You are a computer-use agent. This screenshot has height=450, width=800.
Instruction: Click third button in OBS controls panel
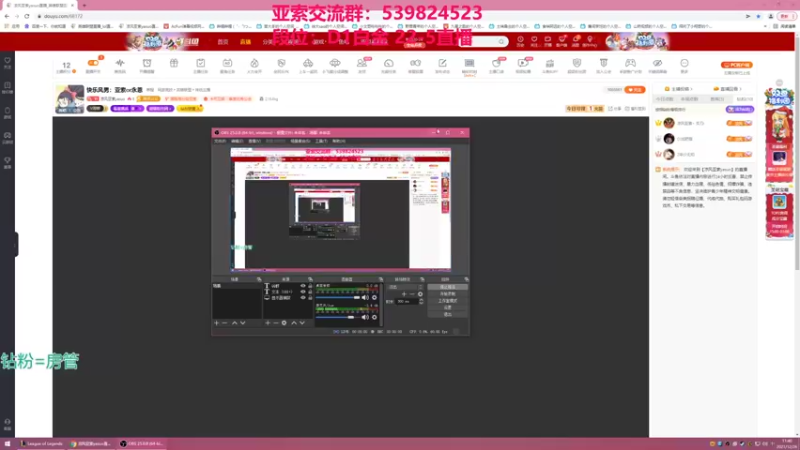point(447,301)
